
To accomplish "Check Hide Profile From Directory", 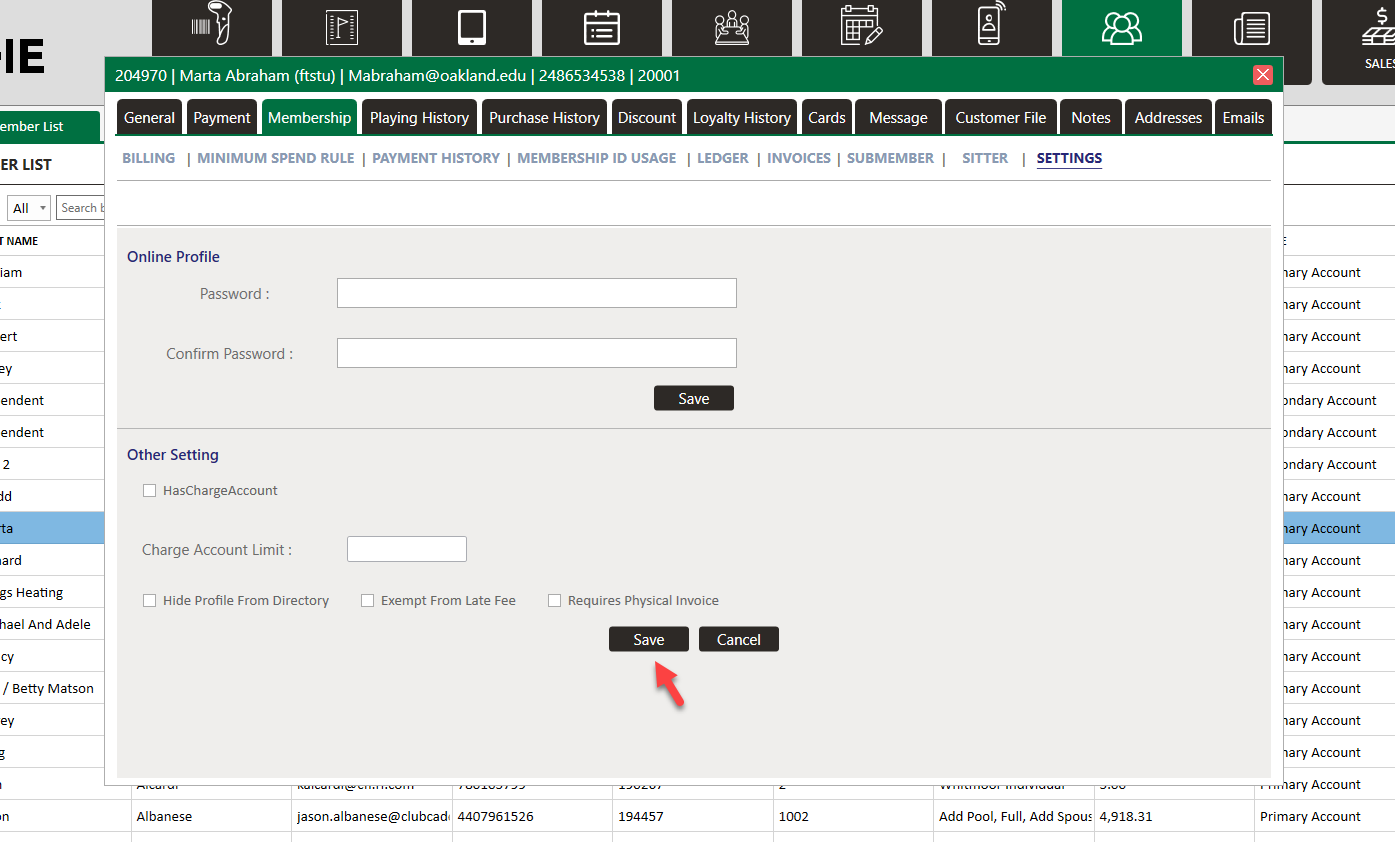I will tap(150, 601).
